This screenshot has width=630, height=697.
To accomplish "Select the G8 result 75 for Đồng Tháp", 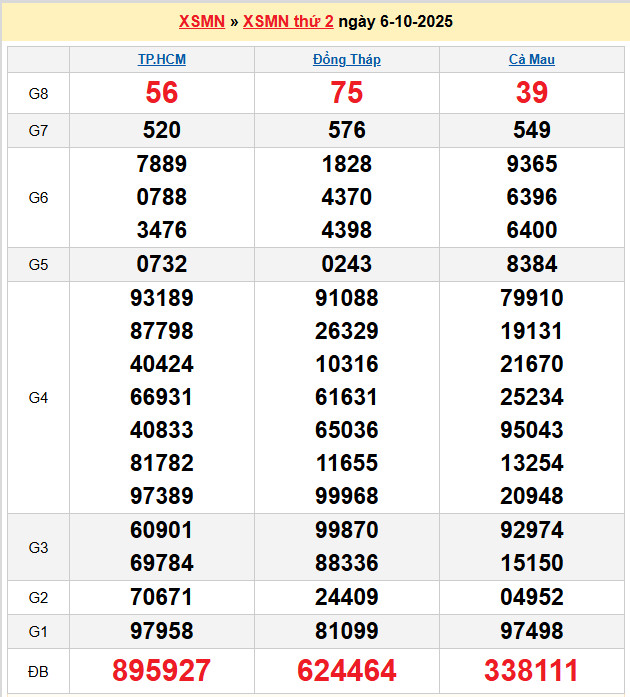I will [x=347, y=93].
